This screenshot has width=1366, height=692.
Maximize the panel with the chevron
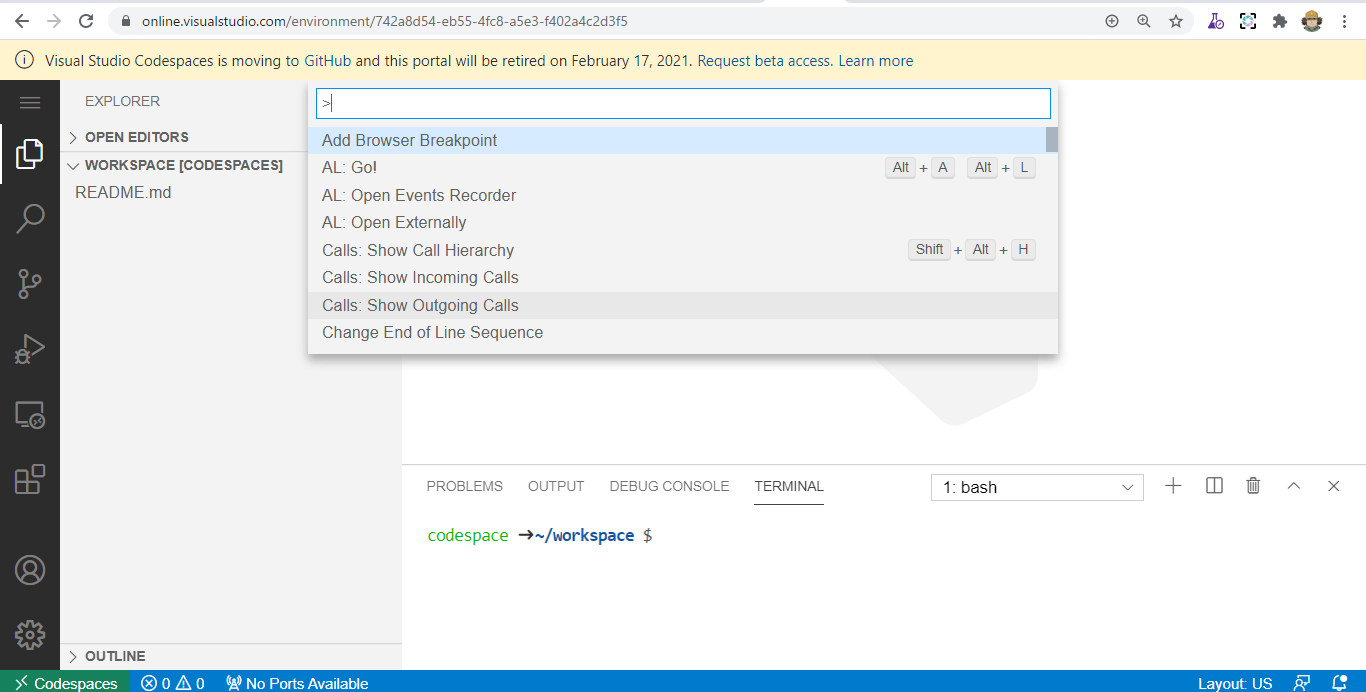pos(1293,485)
